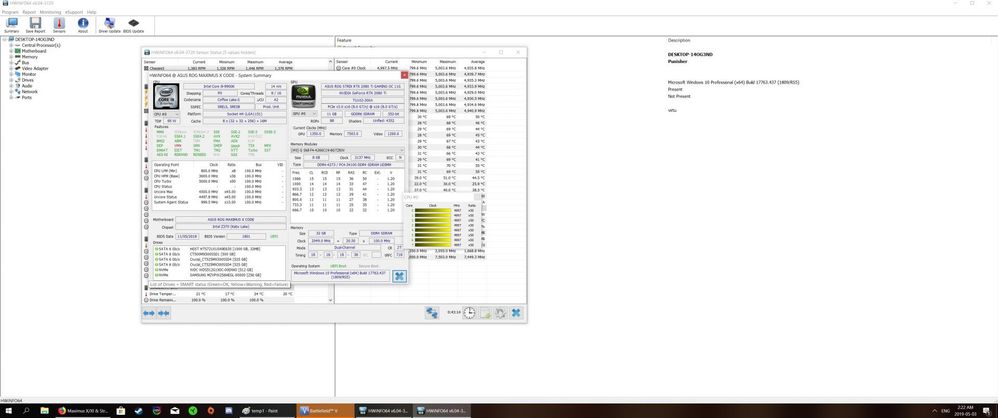Viewport: 998px width, 418px height.
Task: Click second double-arrow icon in sensor window
Action: pos(164,313)
